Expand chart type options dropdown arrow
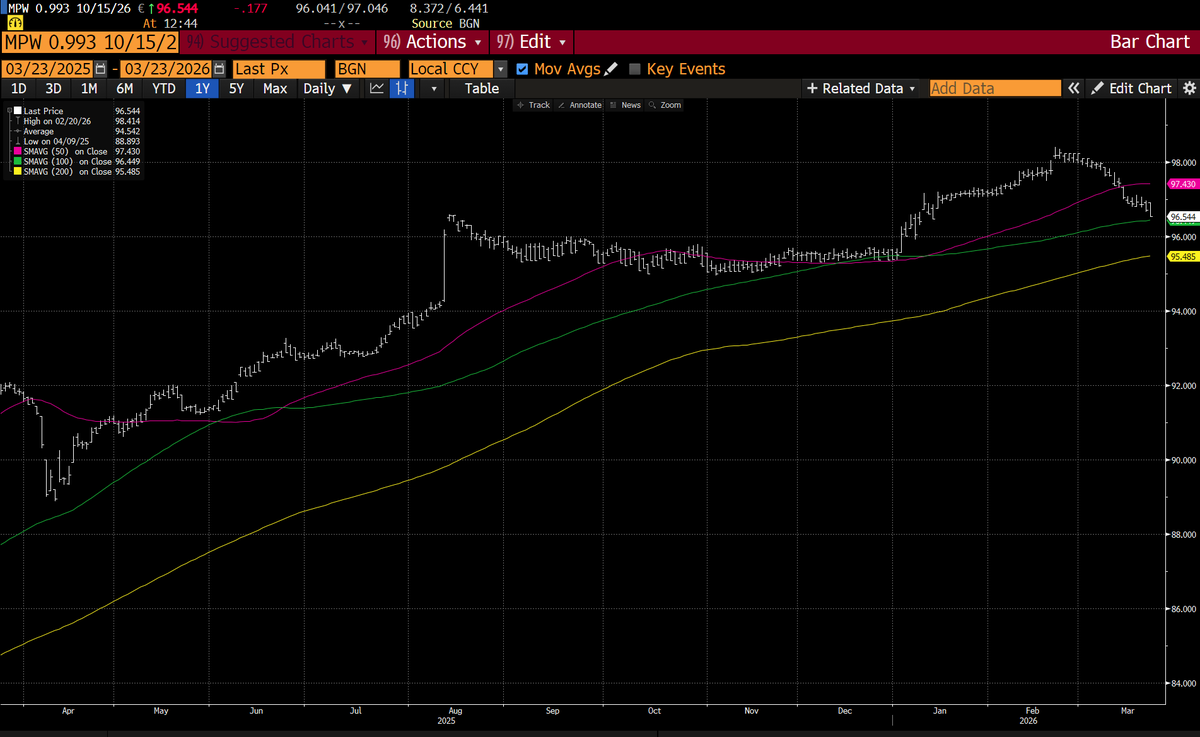 click(x=433, y=88)
